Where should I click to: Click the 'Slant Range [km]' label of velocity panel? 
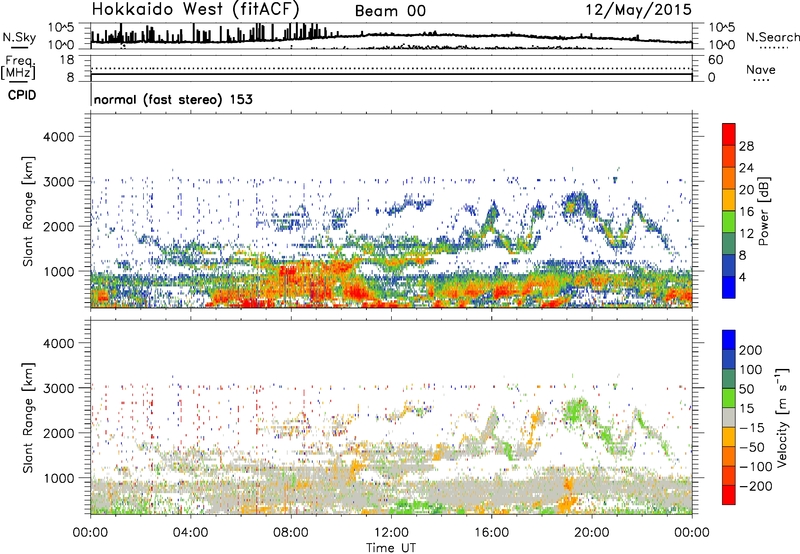tap(28, 417)
